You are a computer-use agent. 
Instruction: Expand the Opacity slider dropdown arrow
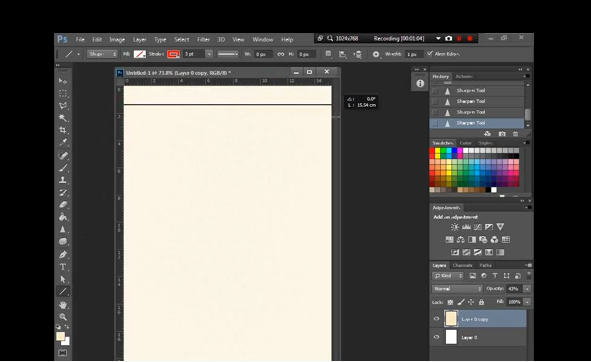coord(527,289)
